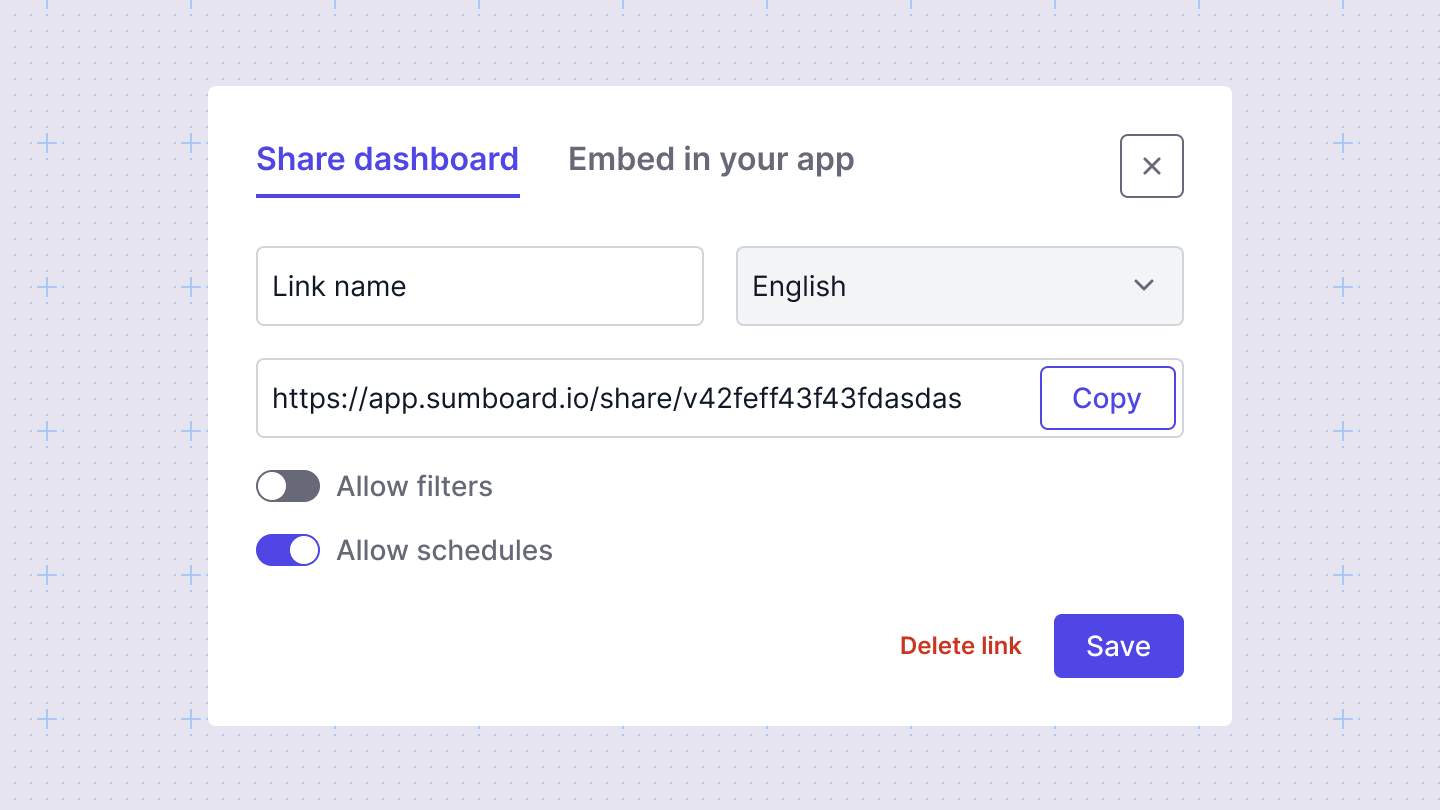
Task: Save the share link settings
Action: tap(1118, 646)
